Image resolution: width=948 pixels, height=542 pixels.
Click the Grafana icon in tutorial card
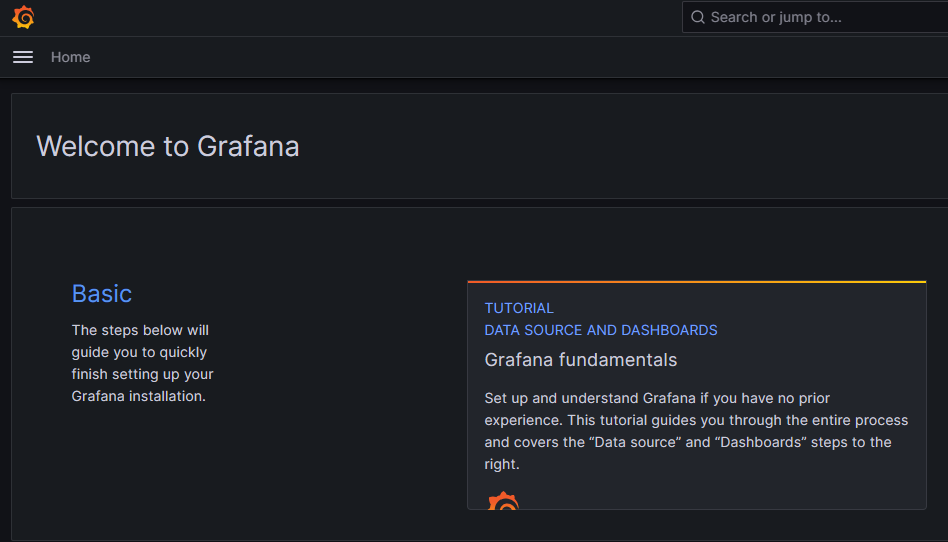pyautogui.click(x=503, y=500)
